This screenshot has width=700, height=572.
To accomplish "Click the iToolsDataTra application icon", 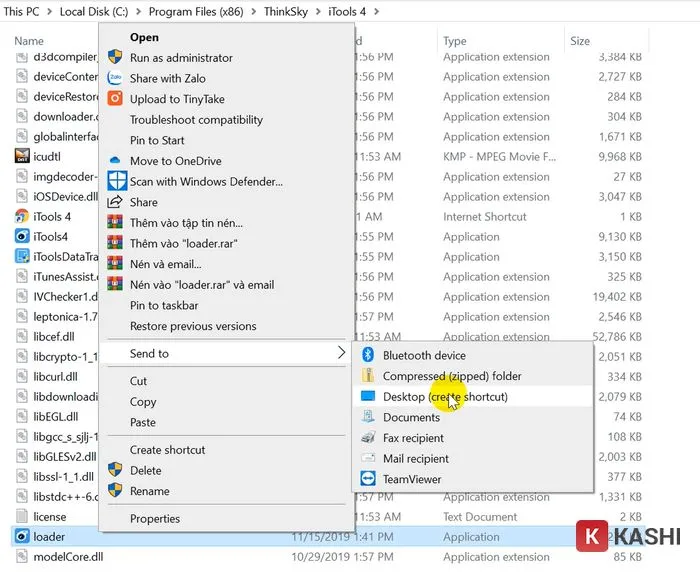I will click(x=22, y=256).
